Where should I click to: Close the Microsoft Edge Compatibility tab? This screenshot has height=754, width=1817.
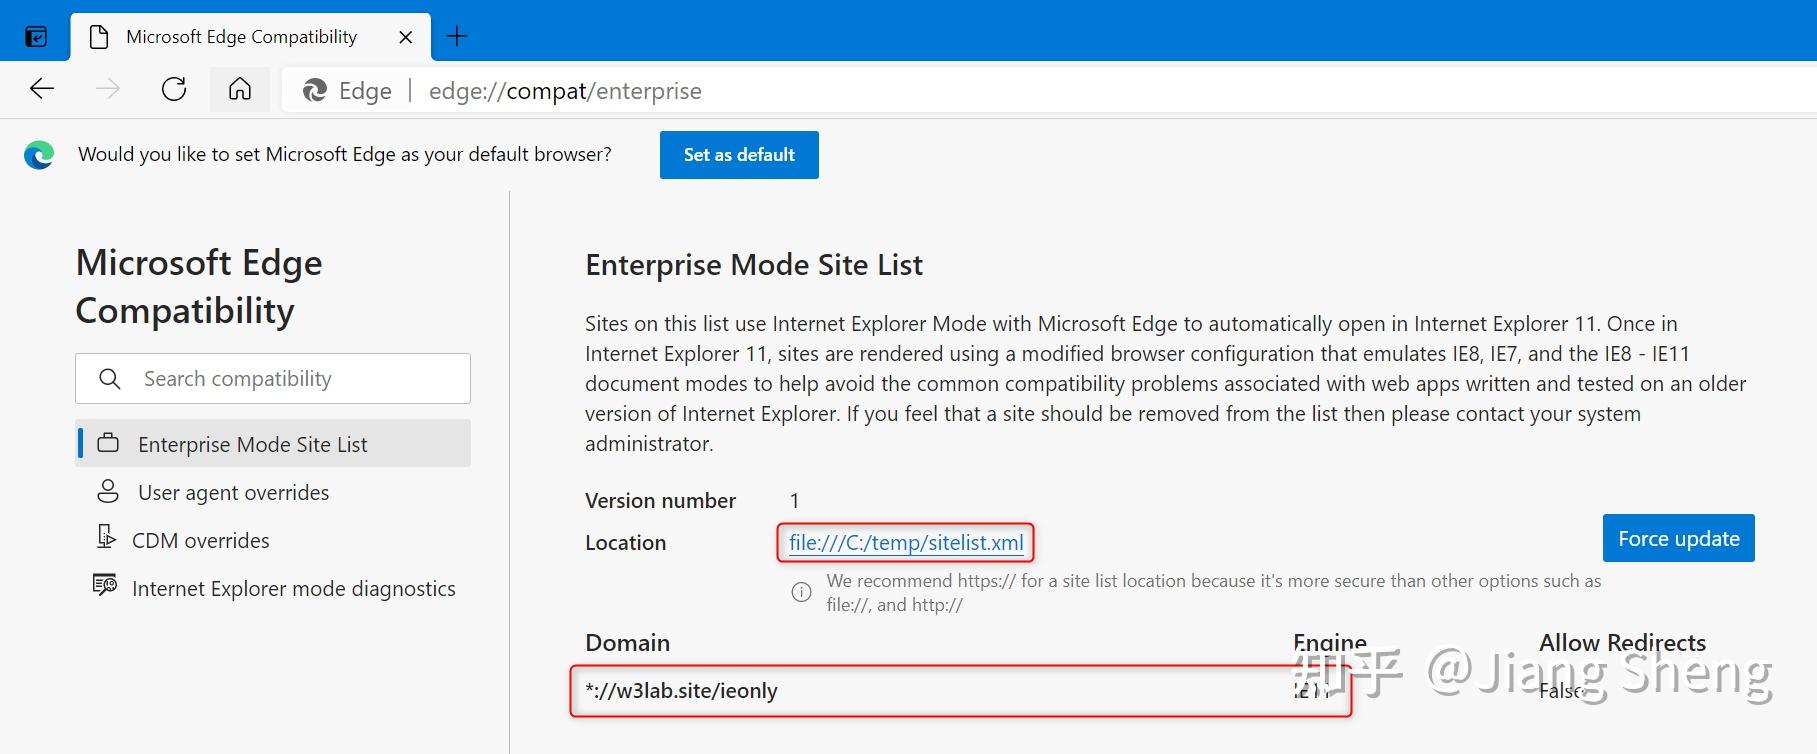(405, 37)
